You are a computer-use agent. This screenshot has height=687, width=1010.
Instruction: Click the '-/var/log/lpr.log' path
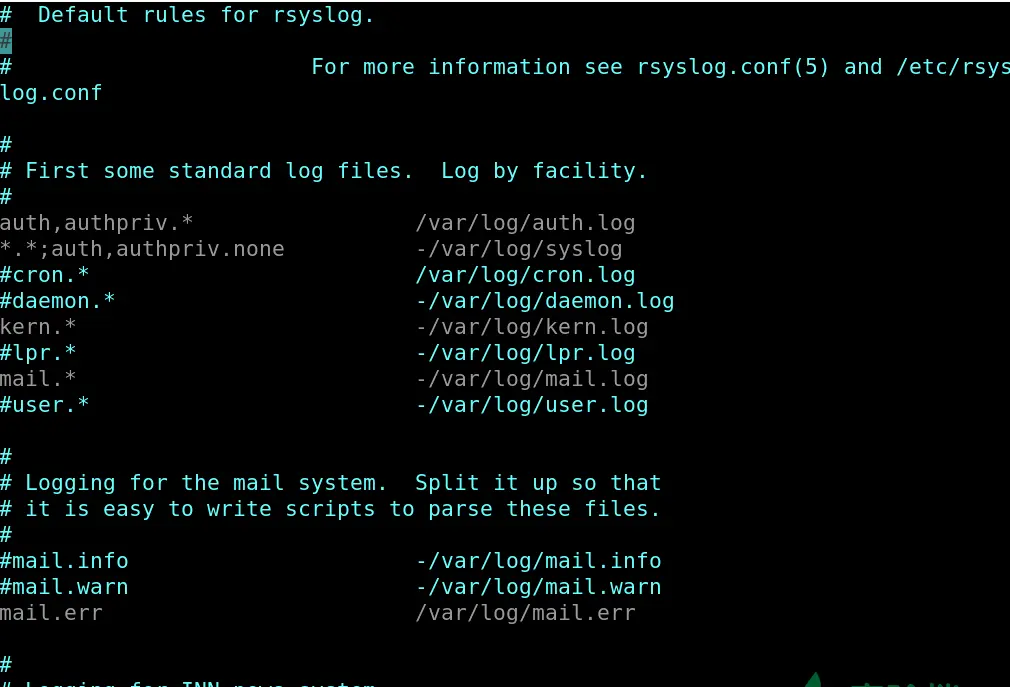tap(525, 353)
